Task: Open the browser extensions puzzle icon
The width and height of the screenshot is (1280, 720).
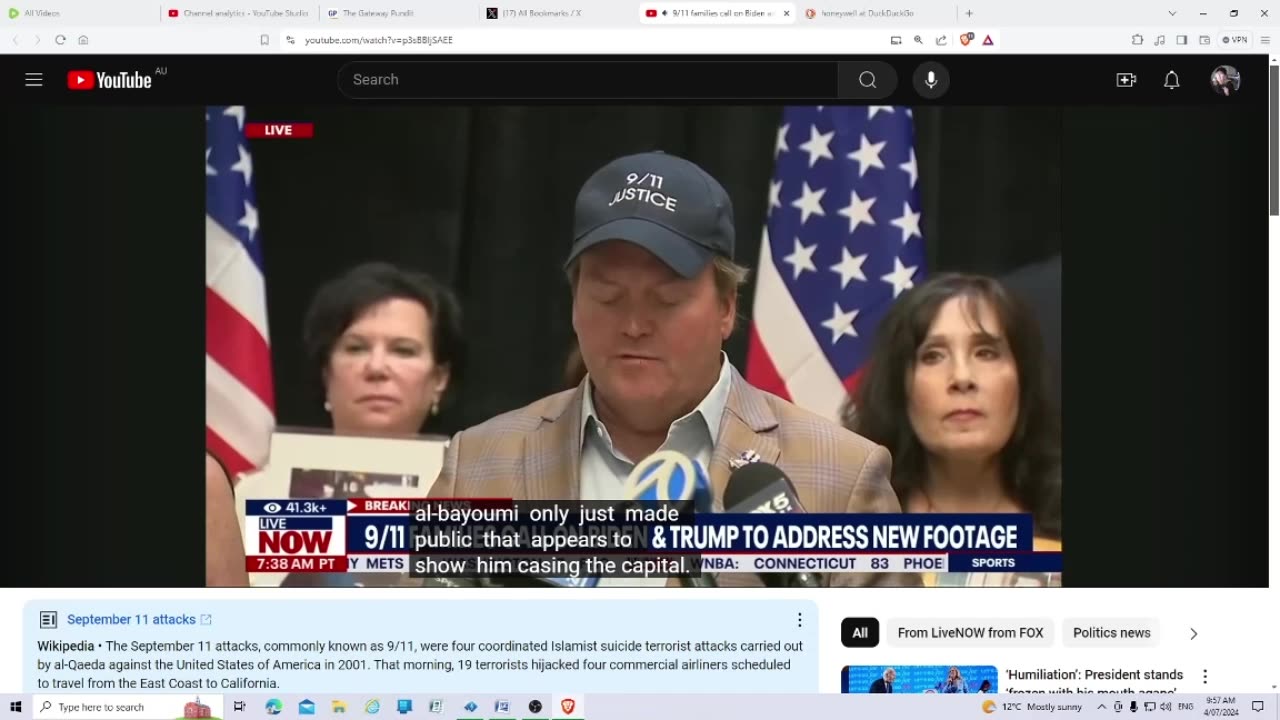Action: tap(1137, 40)
